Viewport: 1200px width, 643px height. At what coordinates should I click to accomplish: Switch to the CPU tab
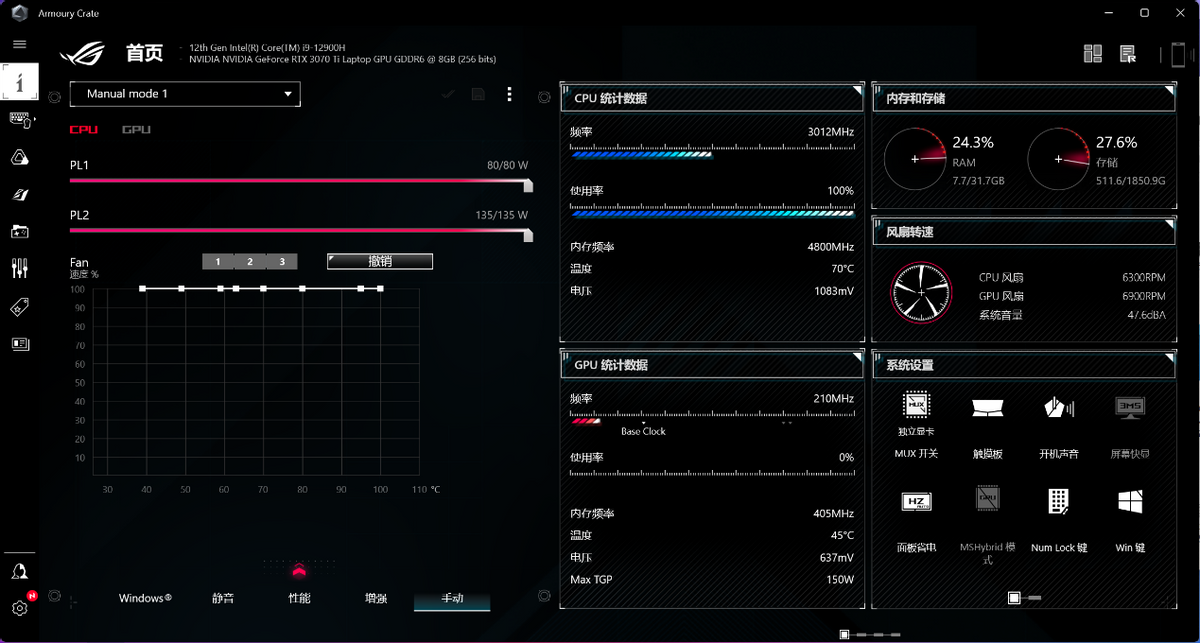click(x=84, y=130)
